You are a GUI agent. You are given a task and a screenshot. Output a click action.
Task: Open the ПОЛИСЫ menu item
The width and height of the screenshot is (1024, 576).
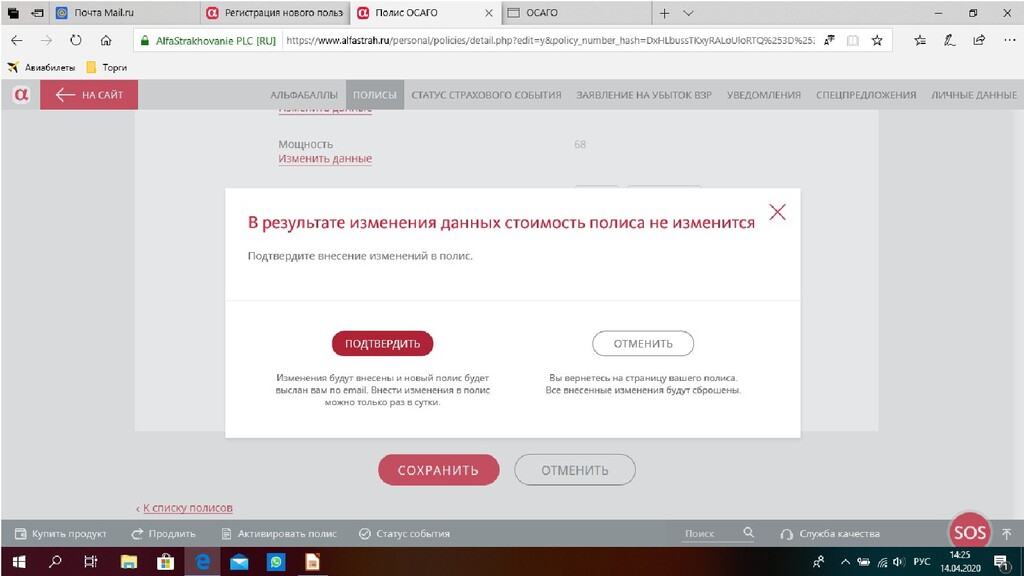coord(375,95)
